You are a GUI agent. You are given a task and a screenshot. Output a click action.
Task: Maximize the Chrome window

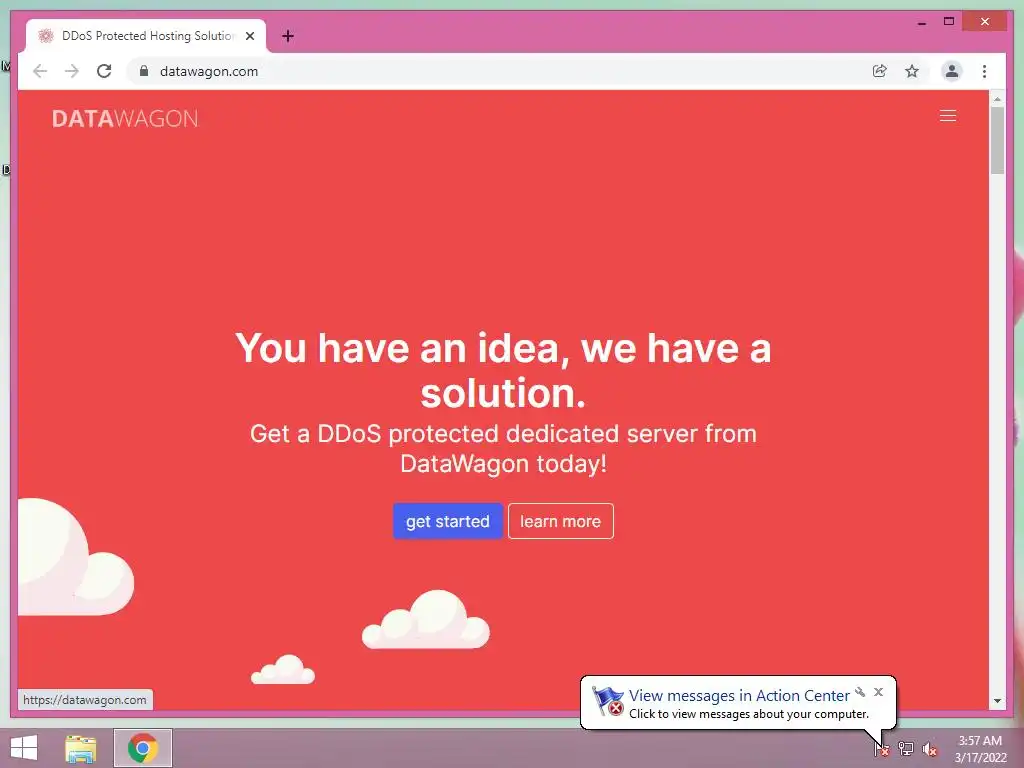pyautogui.click(x=949, y=22)
